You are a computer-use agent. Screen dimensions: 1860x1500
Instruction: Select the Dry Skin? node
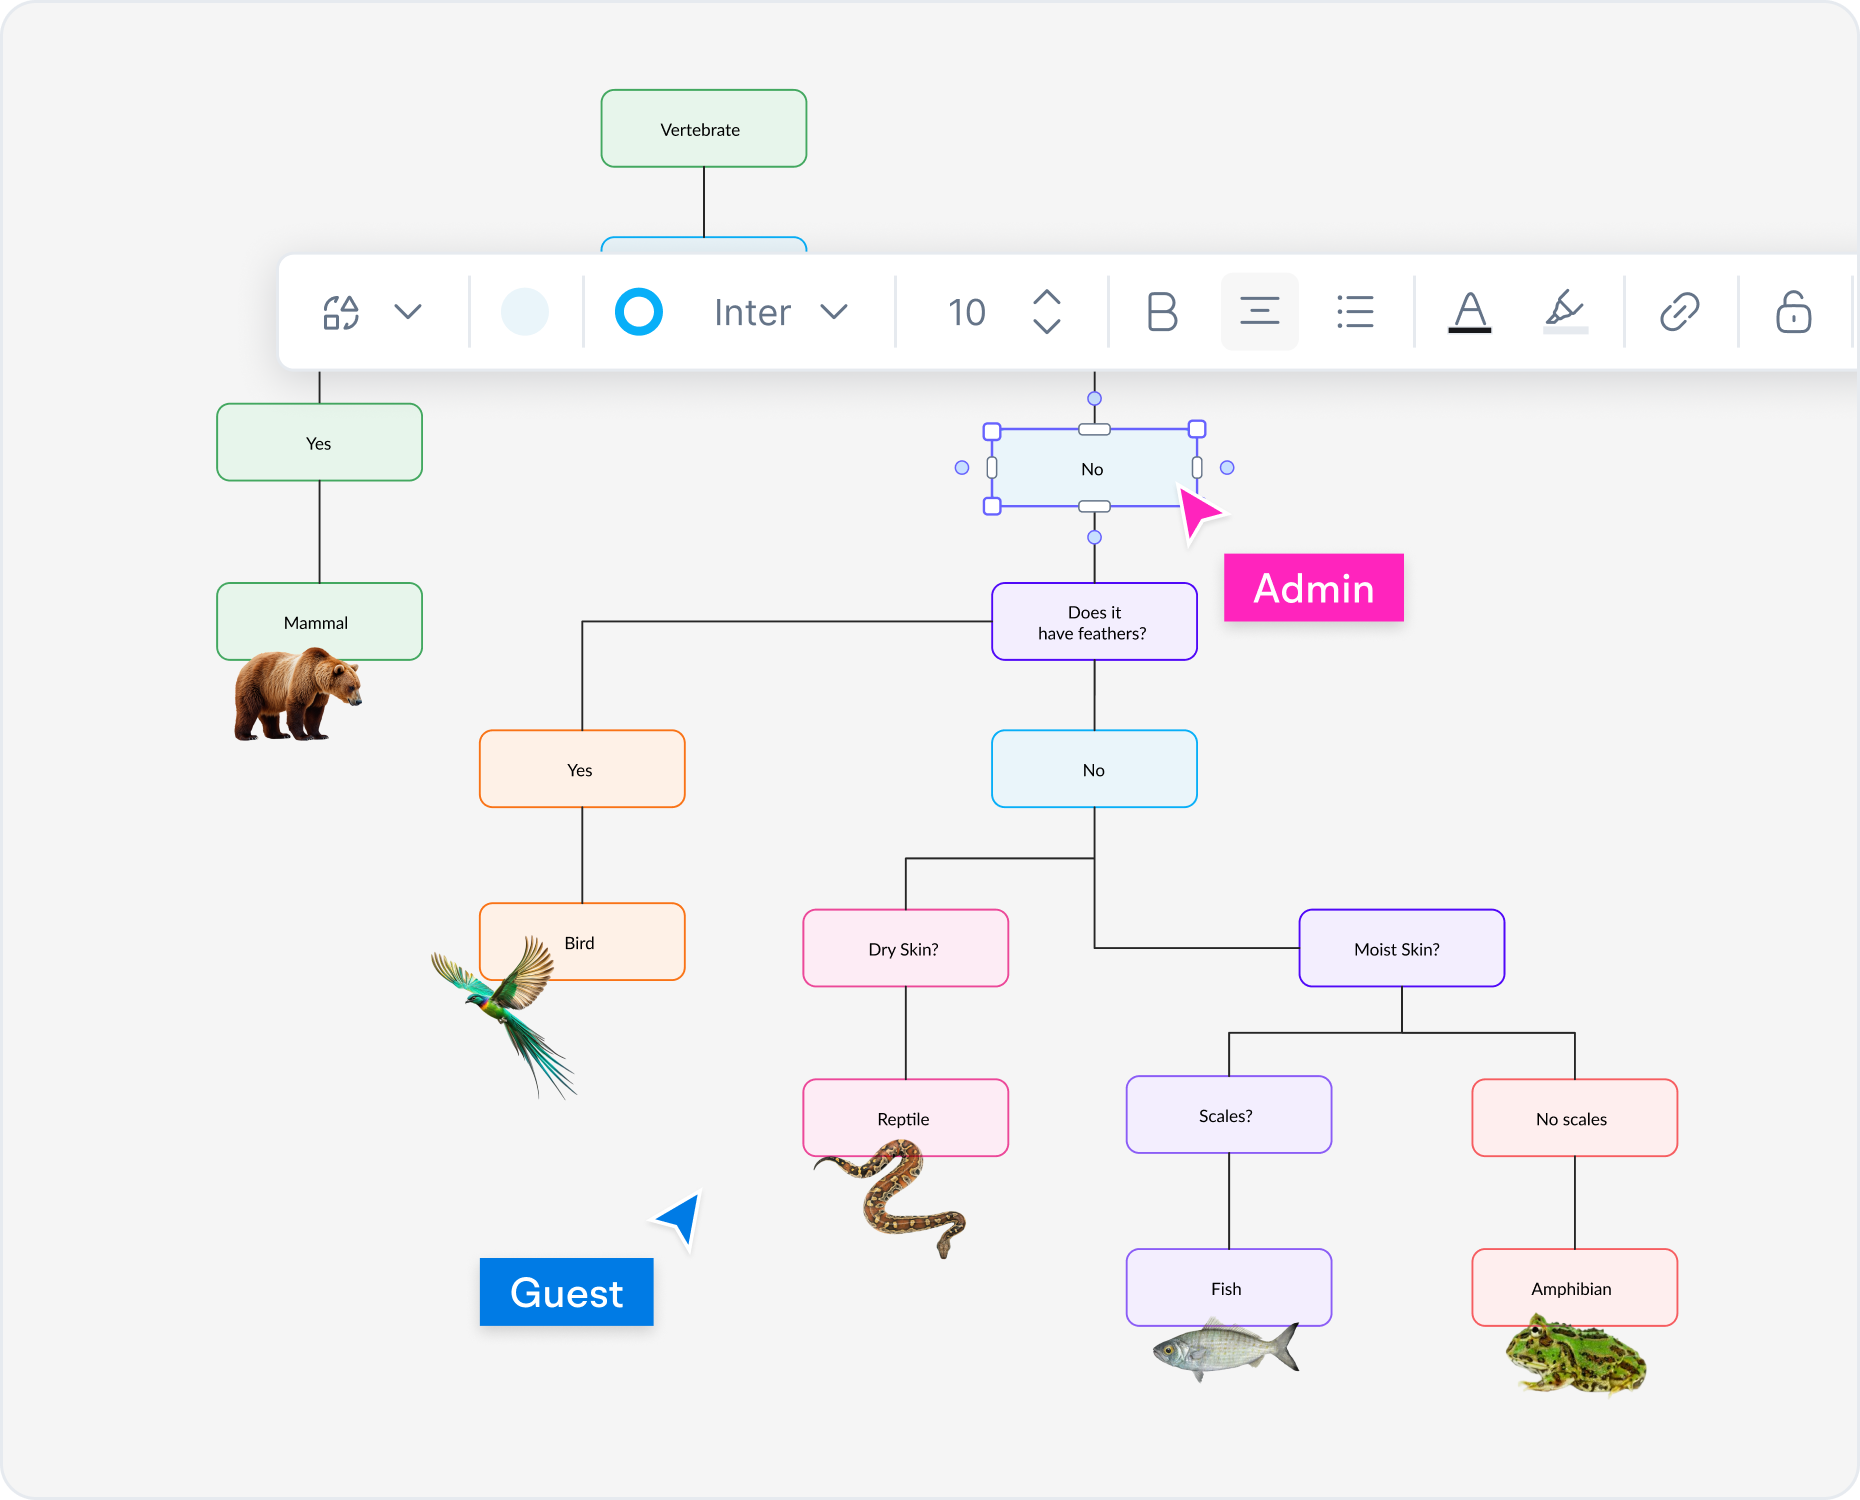(x=906, y=948)
